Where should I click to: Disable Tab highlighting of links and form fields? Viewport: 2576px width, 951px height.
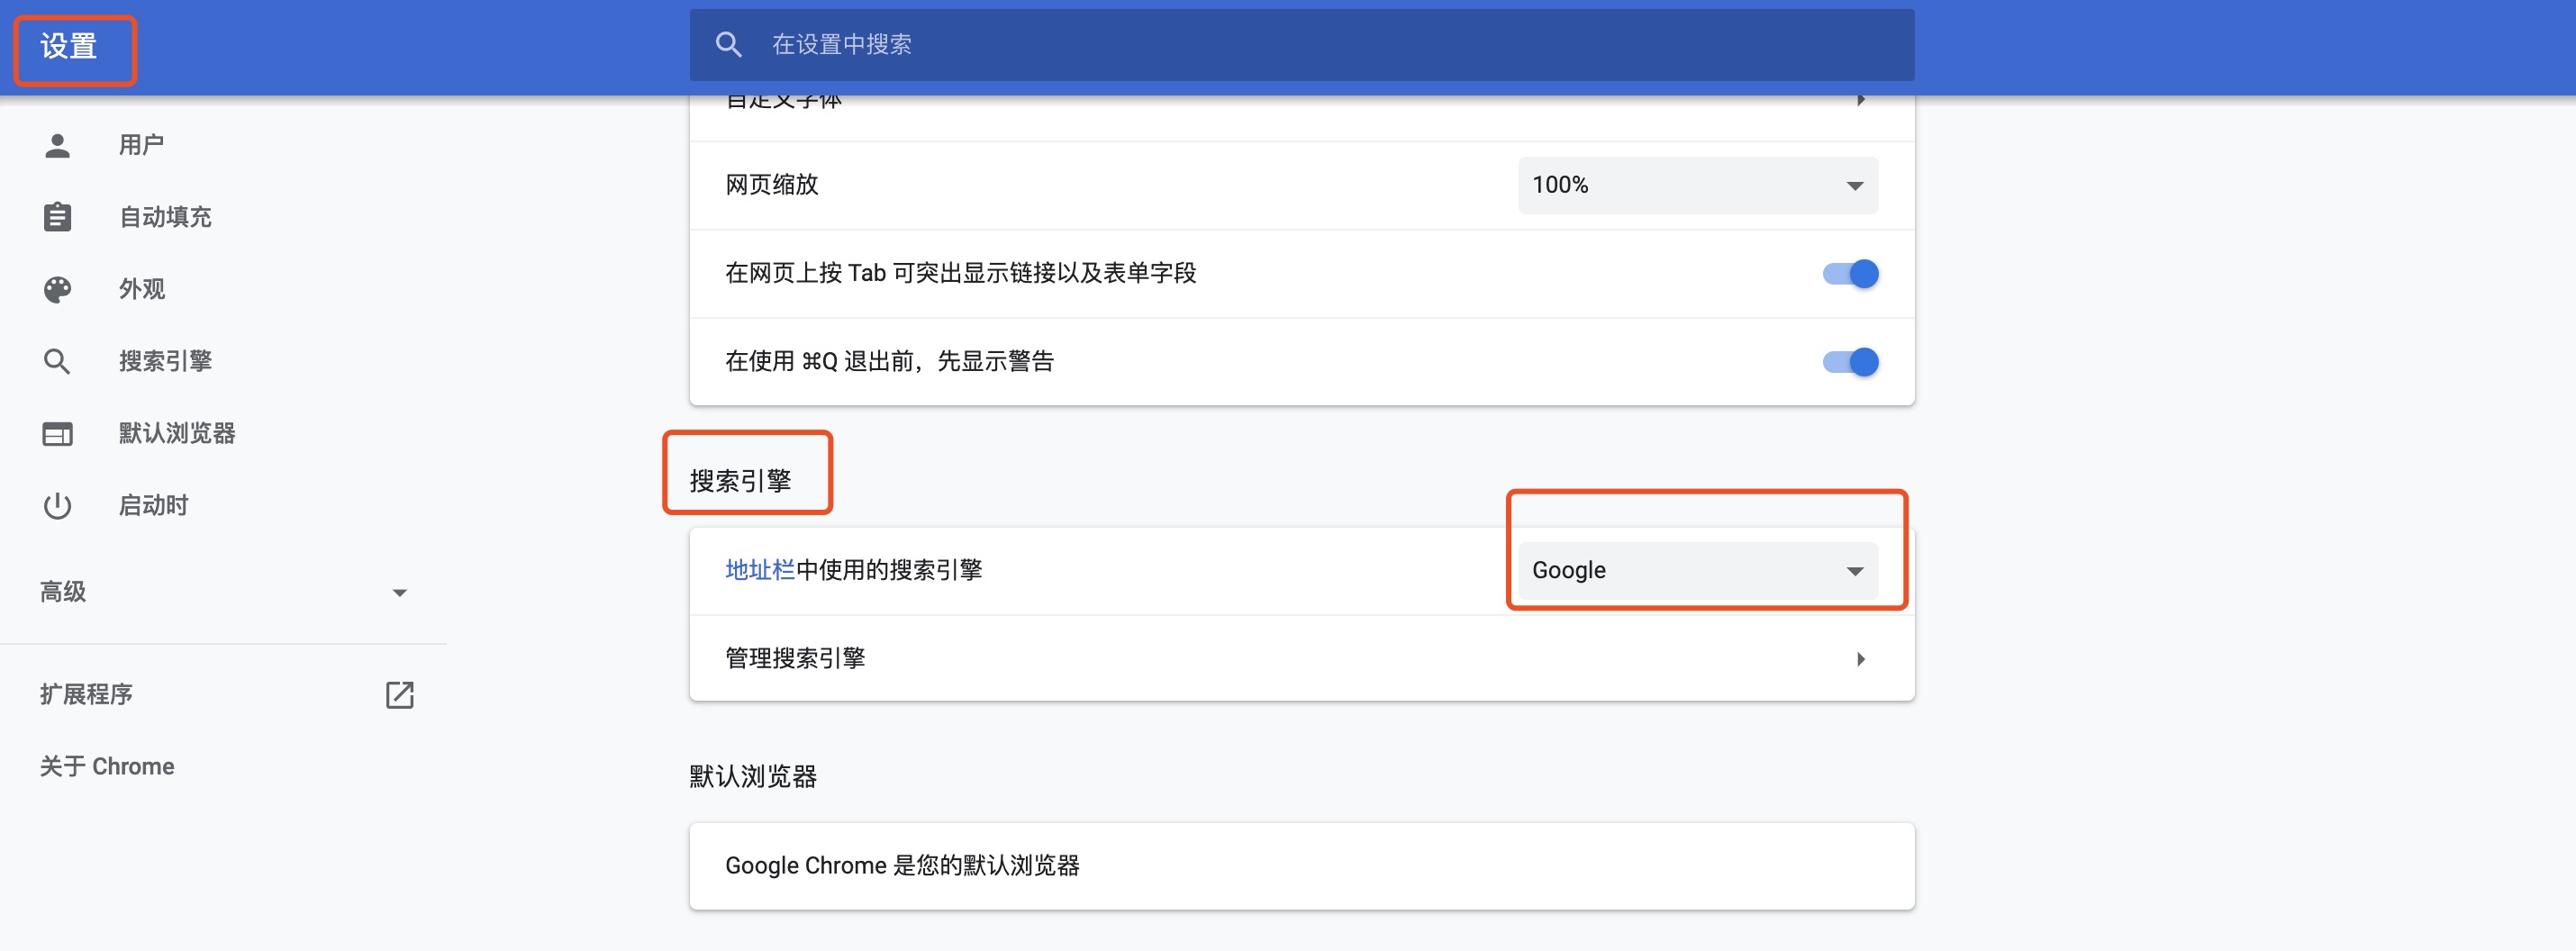coord(1849,274)
